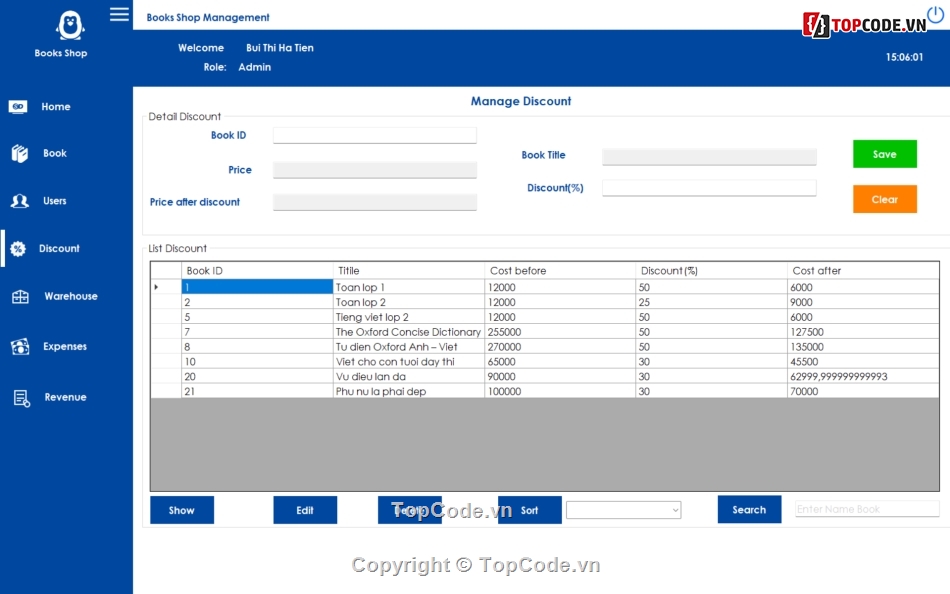
Task: Select the 'Vu dieu lan da' cell
Action: tap(408, 376)
